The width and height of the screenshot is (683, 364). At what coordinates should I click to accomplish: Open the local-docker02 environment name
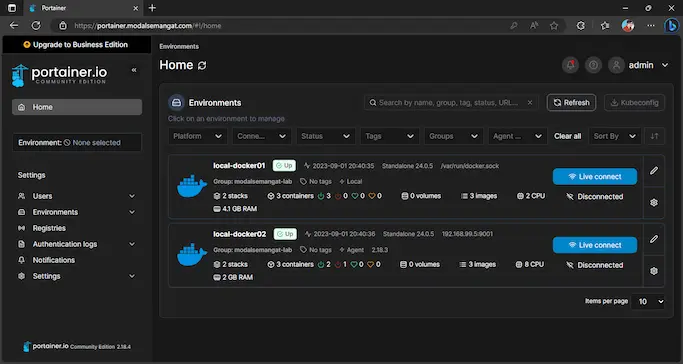tap(240, 234)
